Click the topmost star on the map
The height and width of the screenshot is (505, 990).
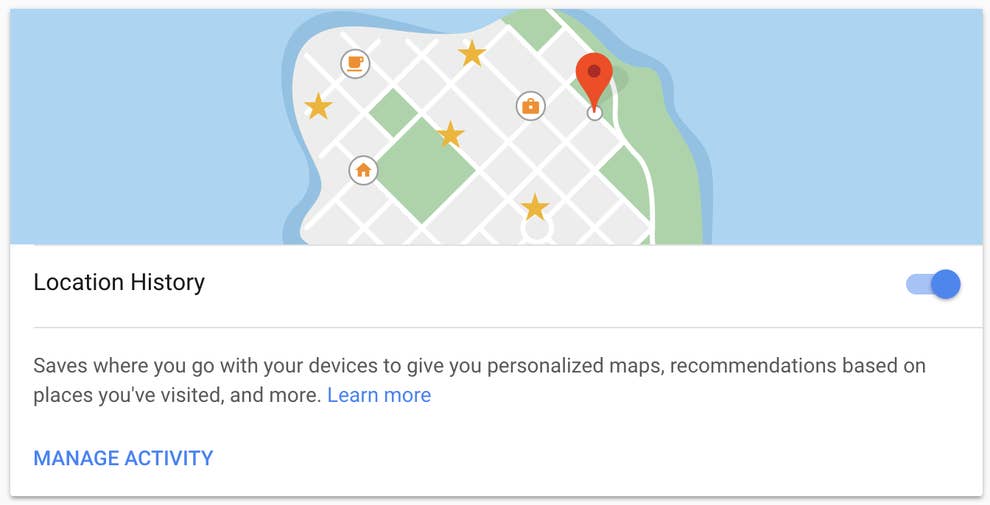click(472, 54)
